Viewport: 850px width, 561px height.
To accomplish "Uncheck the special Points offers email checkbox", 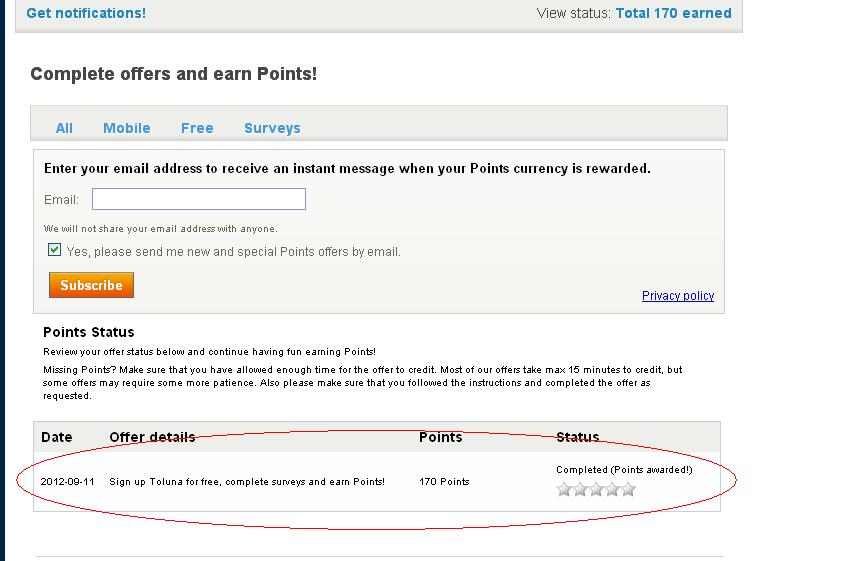I will [54, 250].
